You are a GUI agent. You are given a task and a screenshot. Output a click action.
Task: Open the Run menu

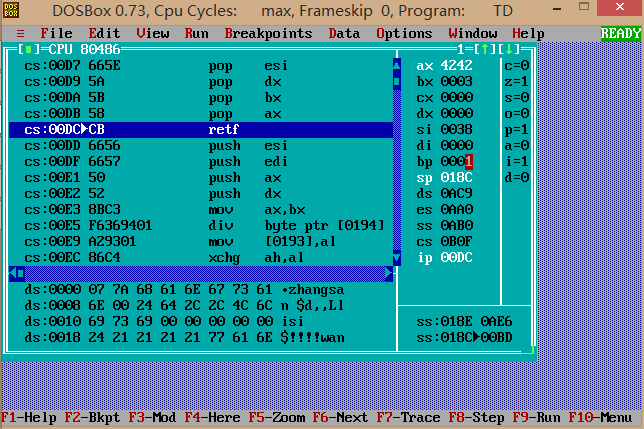(x=196, y=33)
